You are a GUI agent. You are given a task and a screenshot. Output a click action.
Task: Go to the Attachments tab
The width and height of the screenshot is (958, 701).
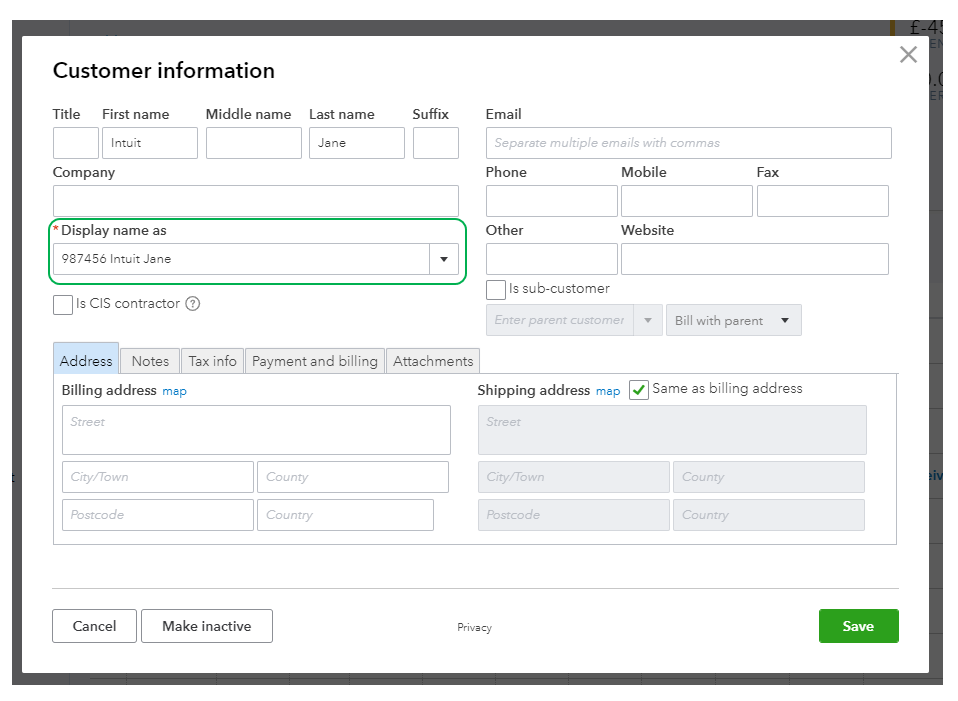[x=433, y=361]
